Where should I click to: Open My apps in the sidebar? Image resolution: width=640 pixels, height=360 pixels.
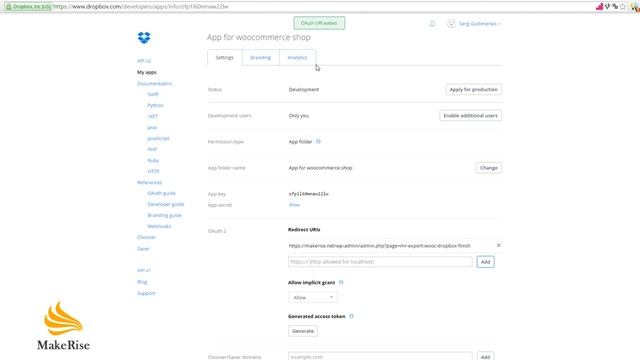pyautogui.click(x=147, y=72)
